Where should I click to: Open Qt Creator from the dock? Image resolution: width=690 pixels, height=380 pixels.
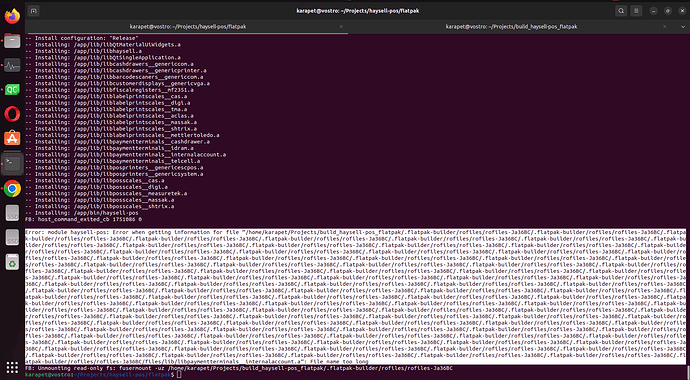click(12, 90)
